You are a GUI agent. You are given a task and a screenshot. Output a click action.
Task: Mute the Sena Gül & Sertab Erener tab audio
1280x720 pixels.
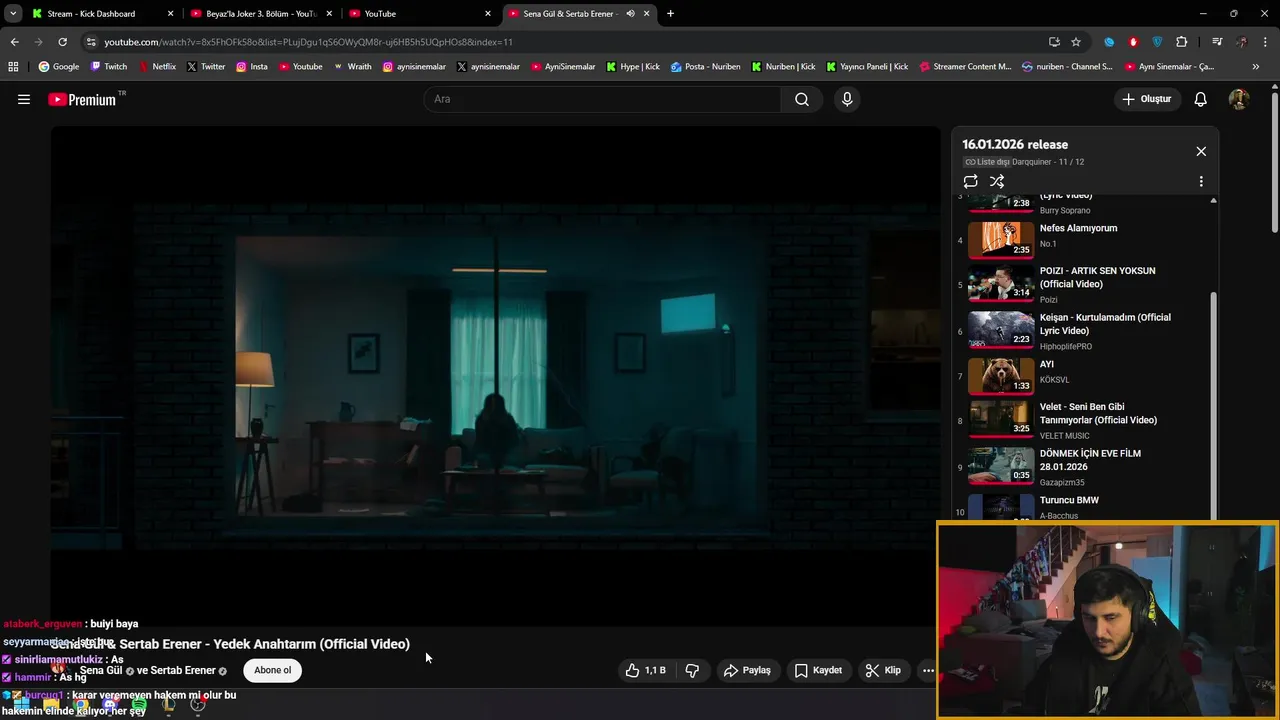(x=630, y=14)
